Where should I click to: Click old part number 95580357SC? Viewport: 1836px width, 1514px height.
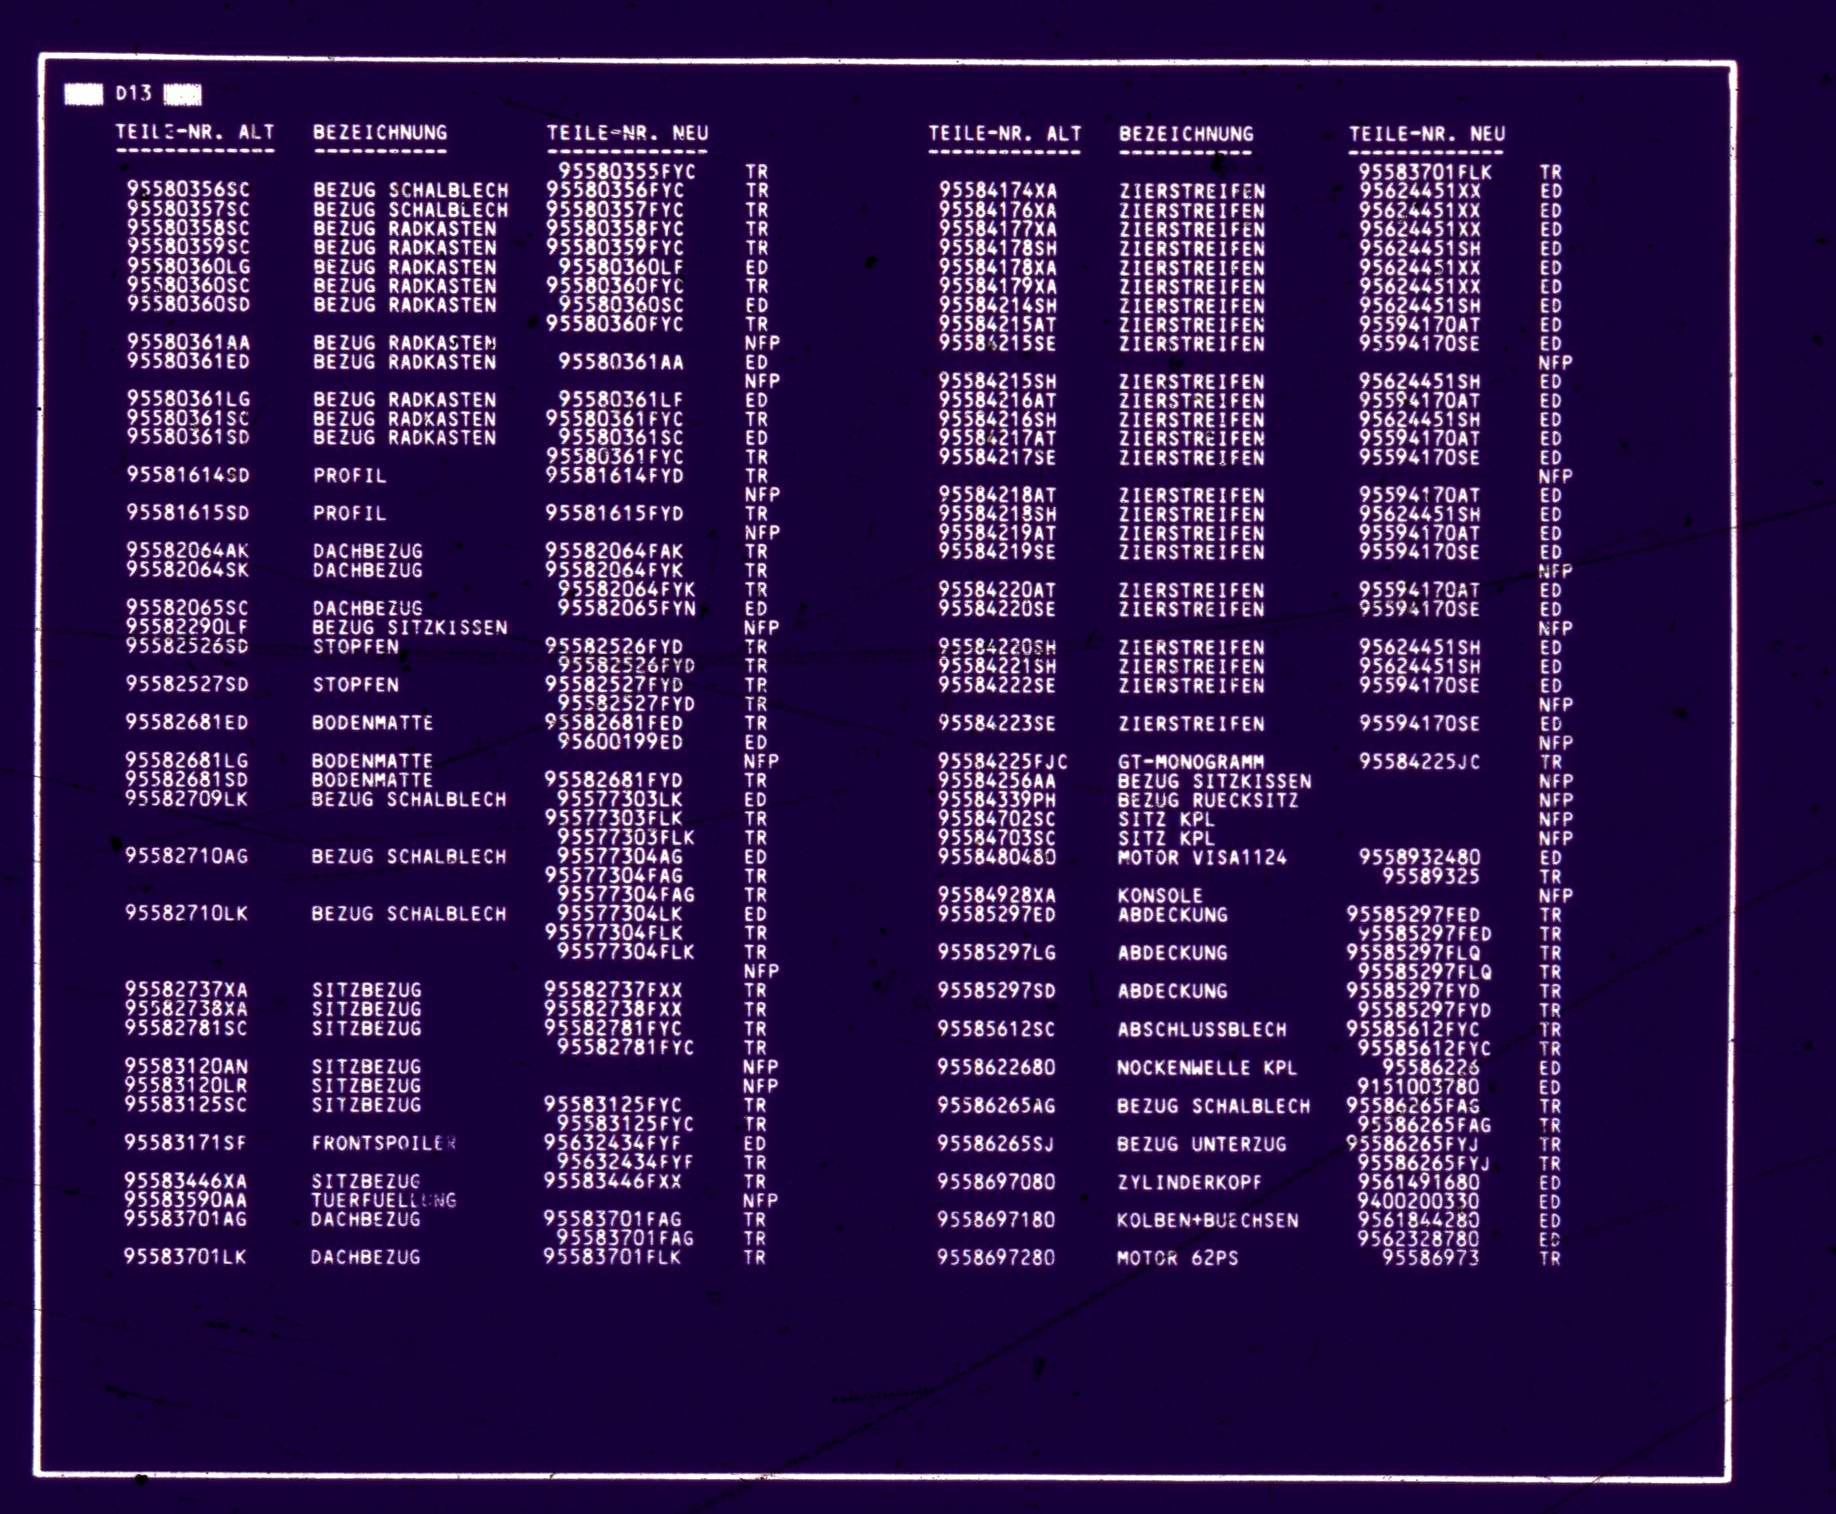(x=188, y=209)
